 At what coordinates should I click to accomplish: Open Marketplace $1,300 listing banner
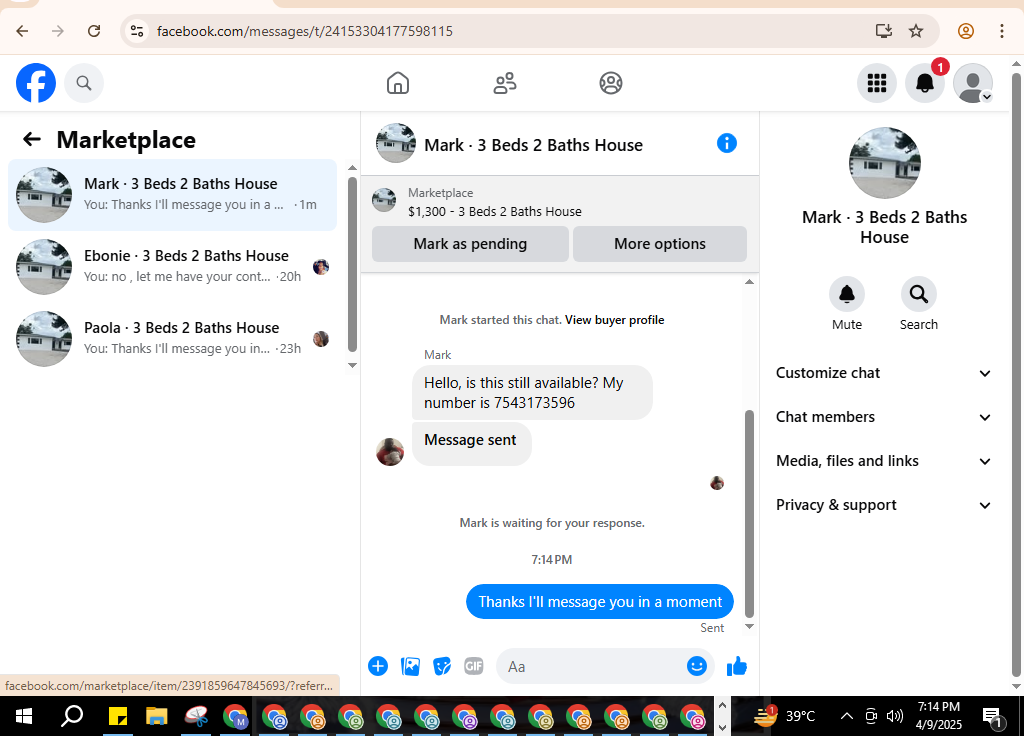pos(560,202)
